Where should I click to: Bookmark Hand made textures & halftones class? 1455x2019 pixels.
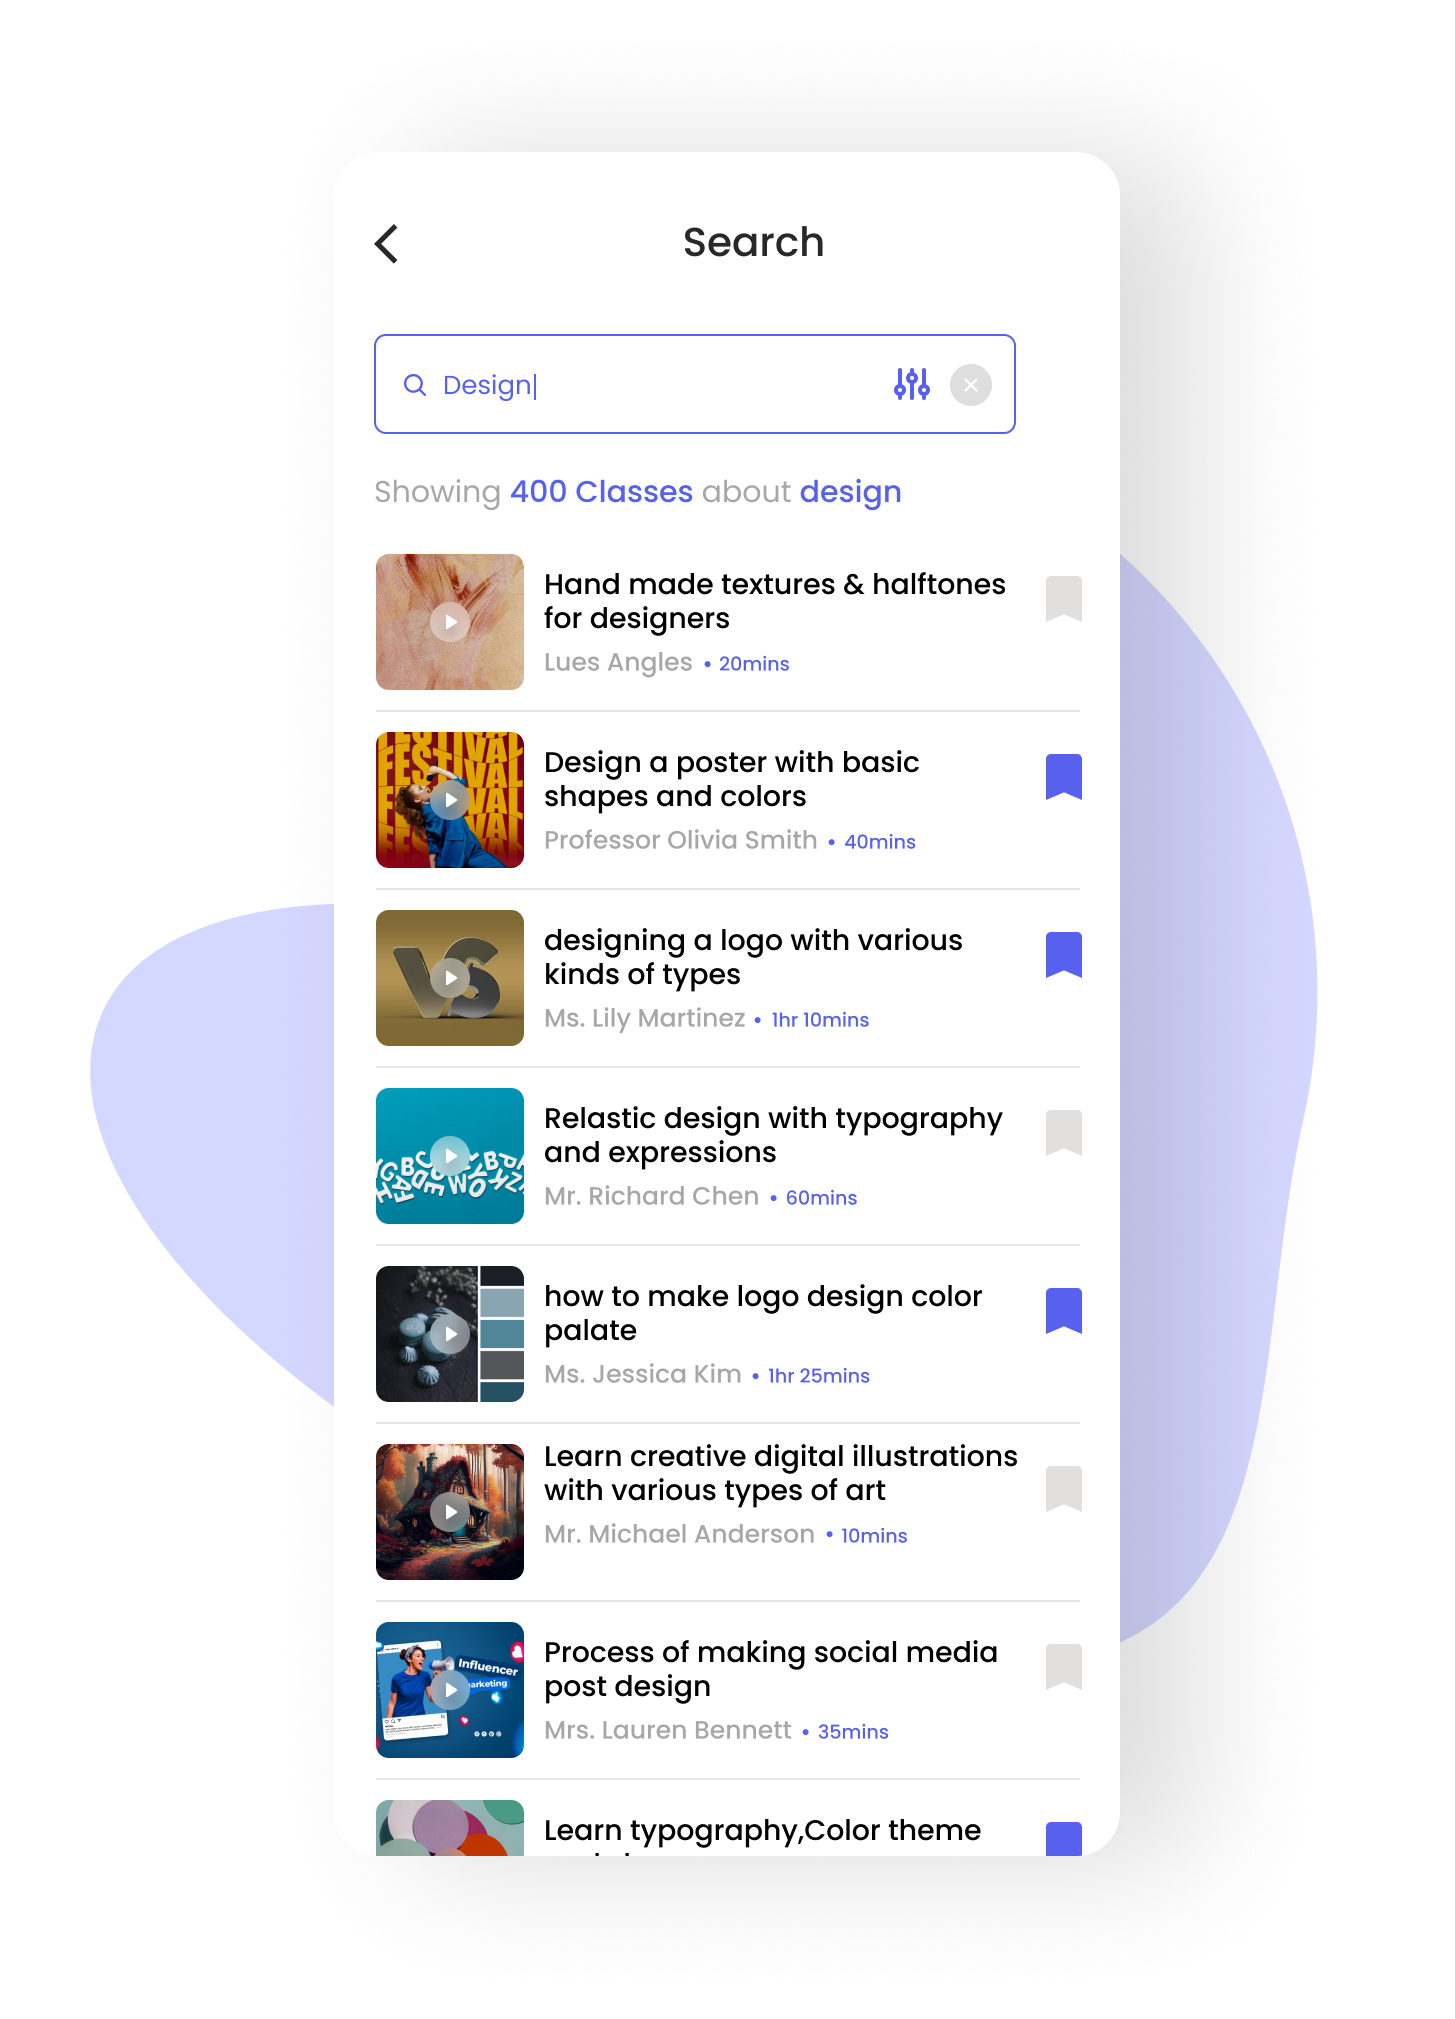tap(1063, 598)
